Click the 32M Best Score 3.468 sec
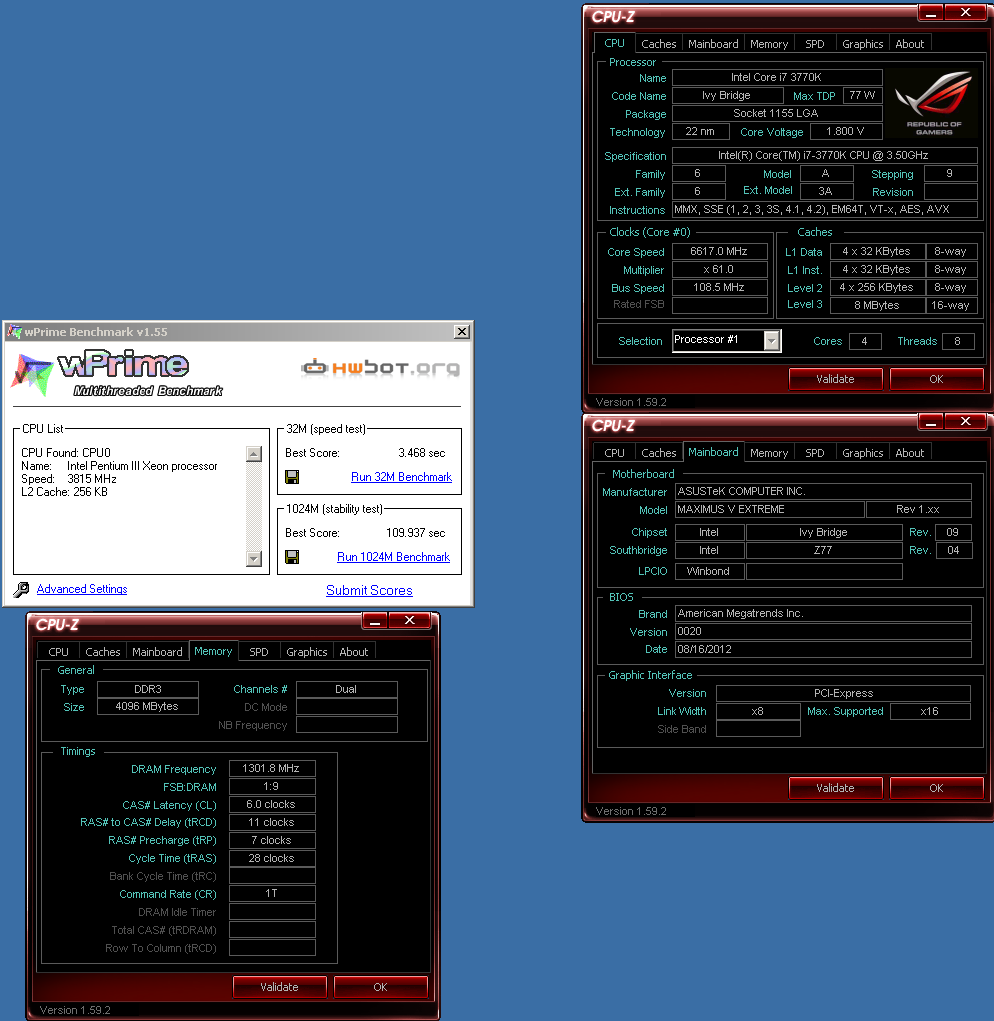This screenshot has width=994, height=1021. [422, 453]
